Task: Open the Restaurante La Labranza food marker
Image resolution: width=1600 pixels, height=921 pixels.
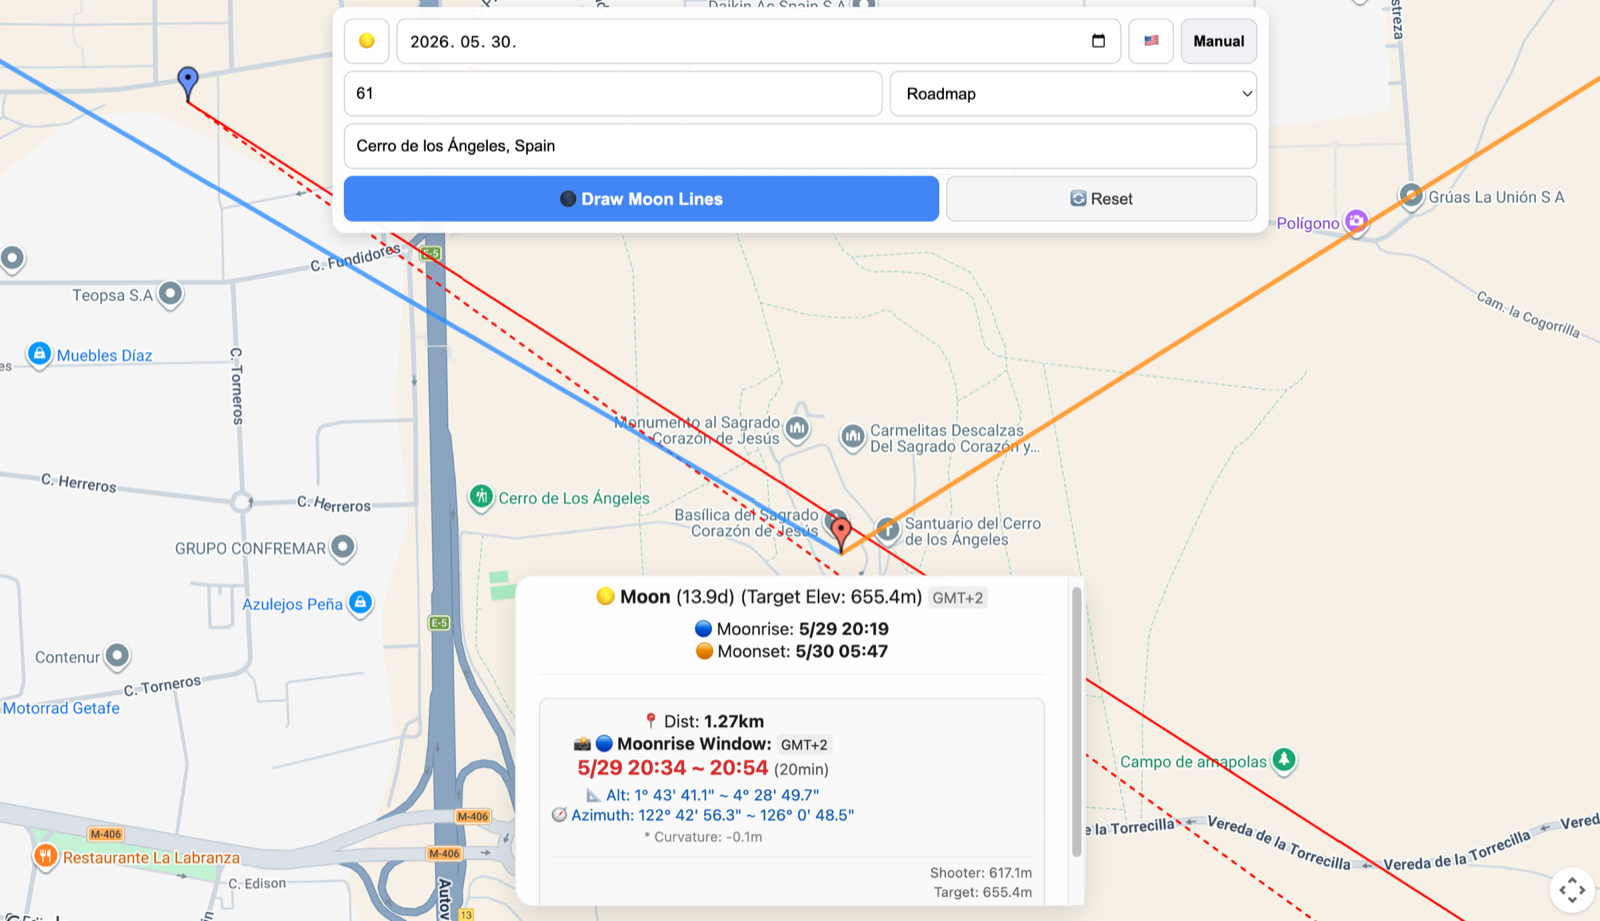Action: [x=45, y=857]
